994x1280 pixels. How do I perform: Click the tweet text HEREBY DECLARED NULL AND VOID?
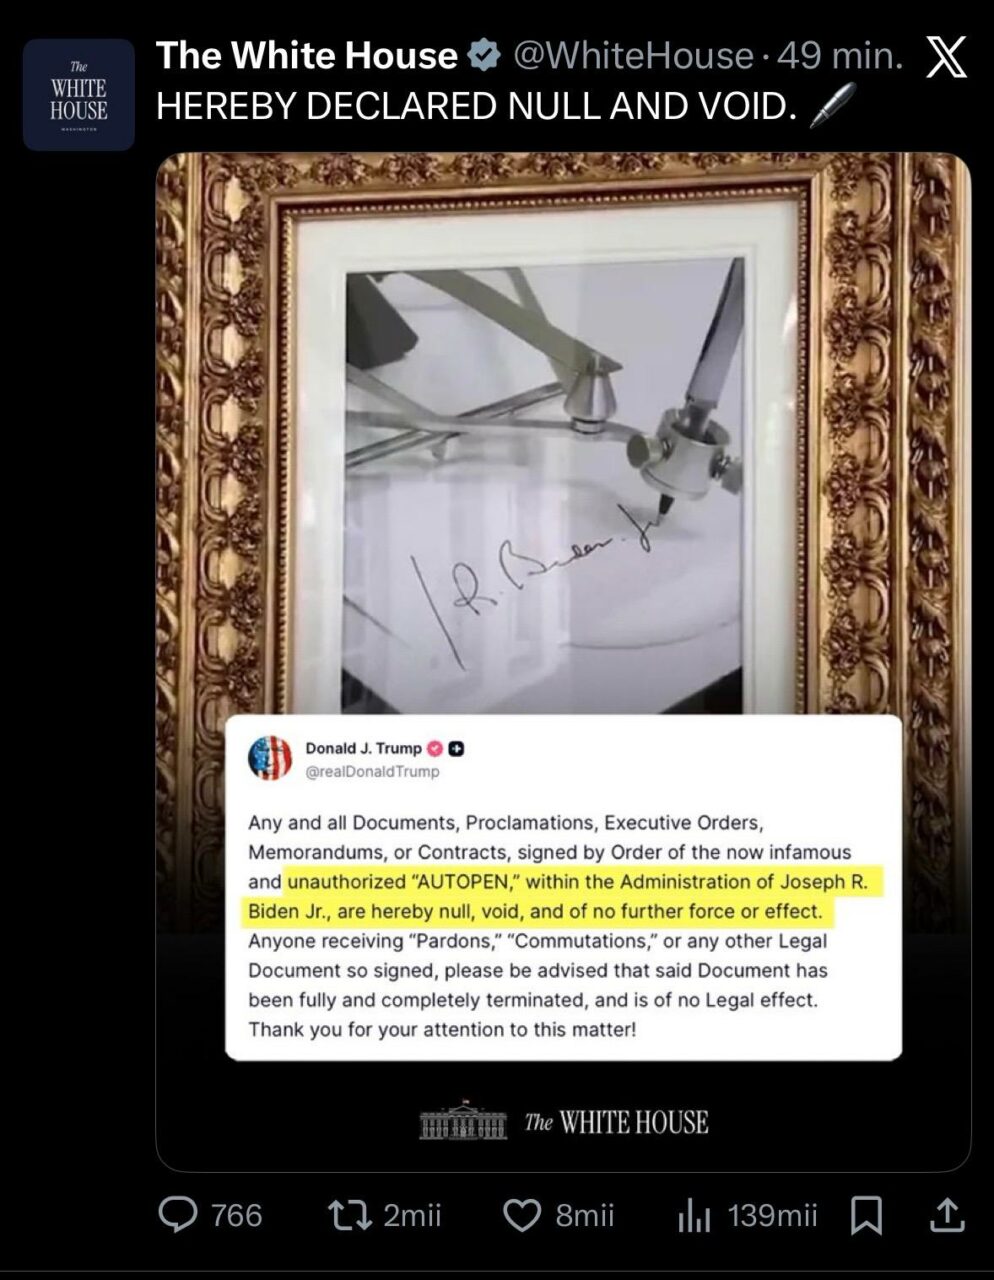tap(476, 106)
